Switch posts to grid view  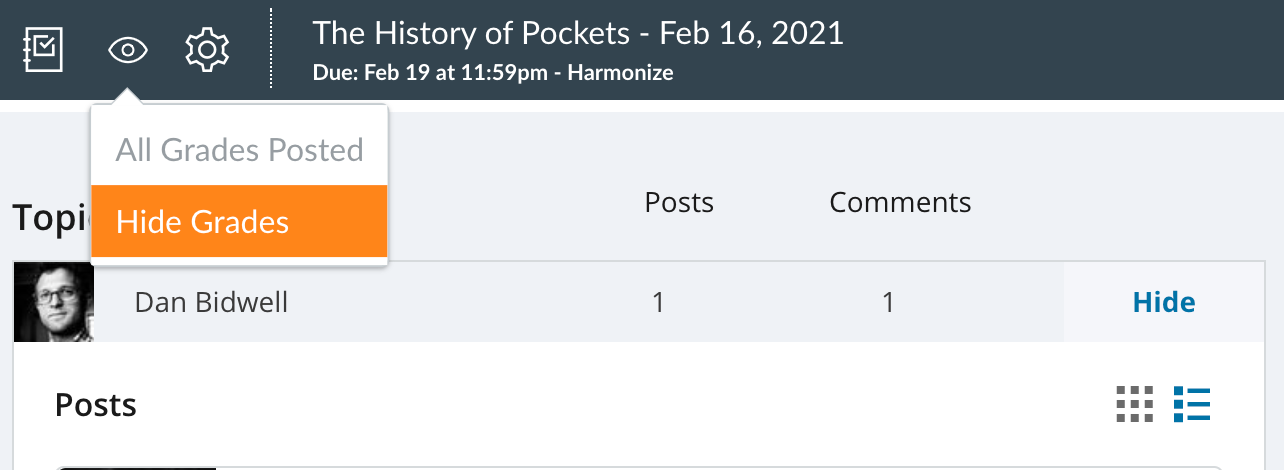click(1134, 404)
